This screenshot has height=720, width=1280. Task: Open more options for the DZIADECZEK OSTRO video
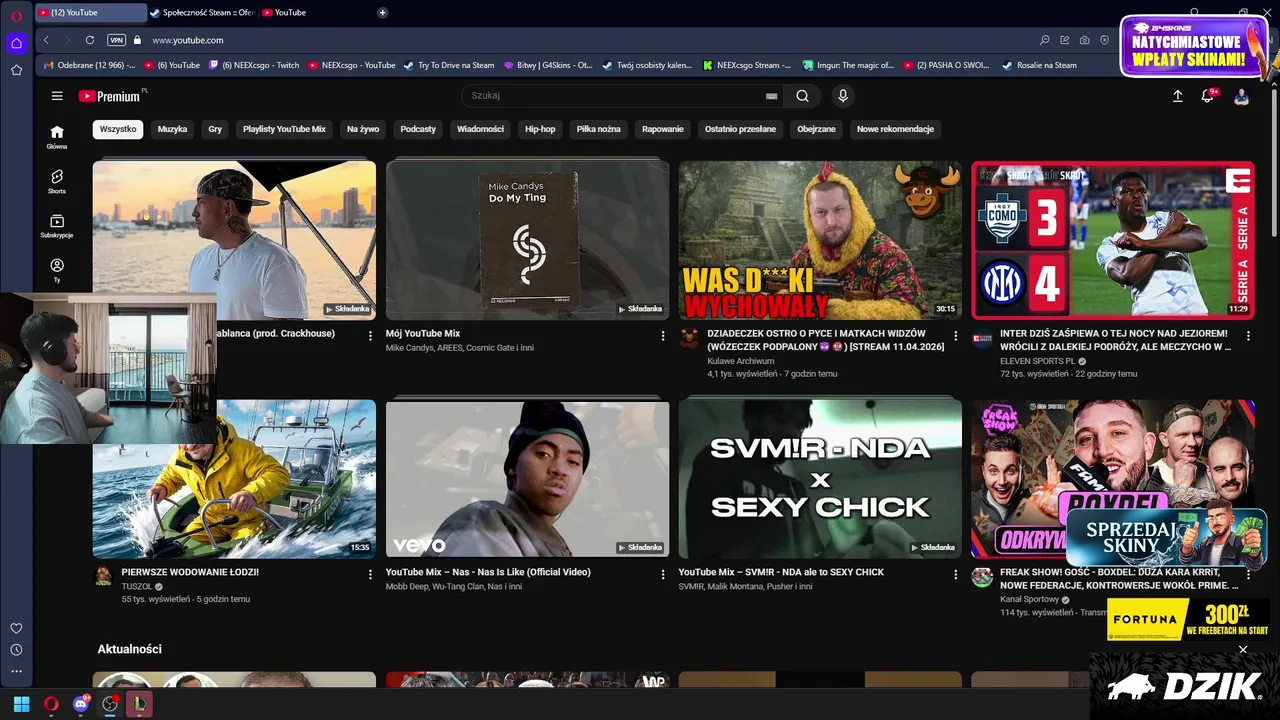tap(955, 336)
